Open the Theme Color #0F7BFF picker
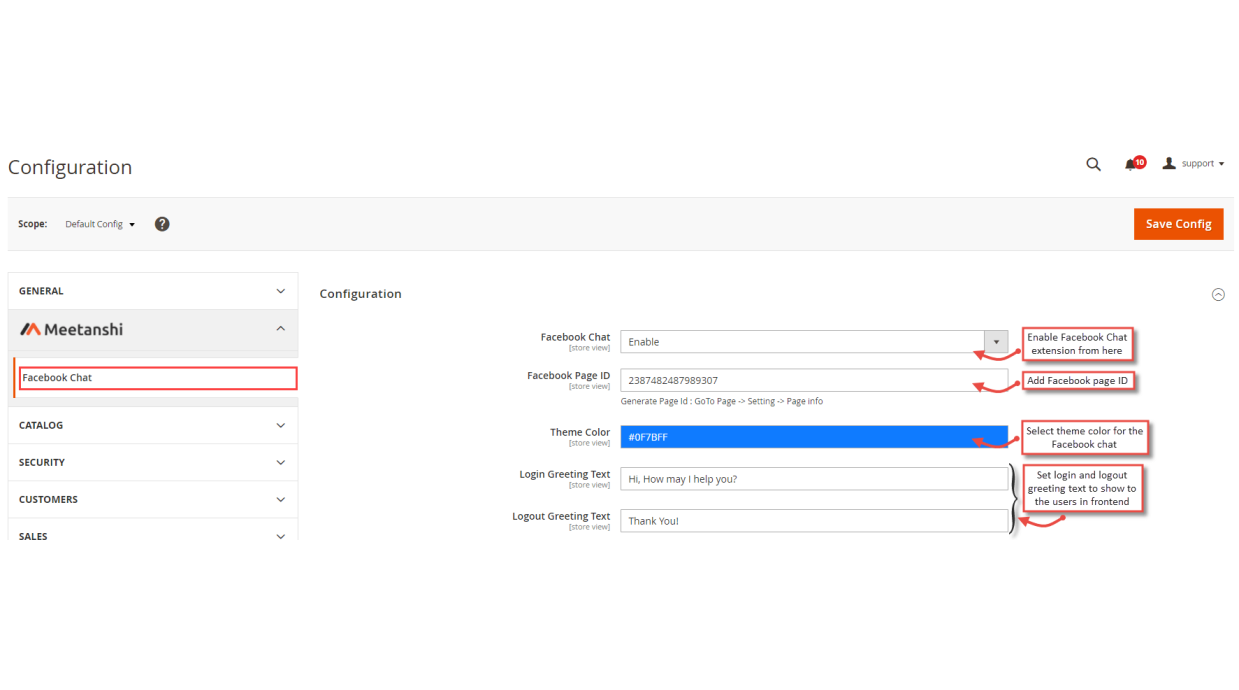This screenshot has width=1239, height=690. tap(814, 437)
